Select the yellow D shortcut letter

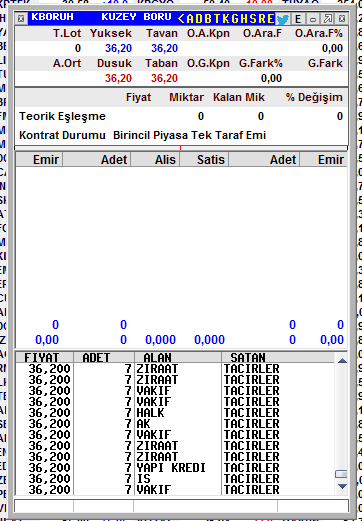pyautogui.click(x=199, y=19)
